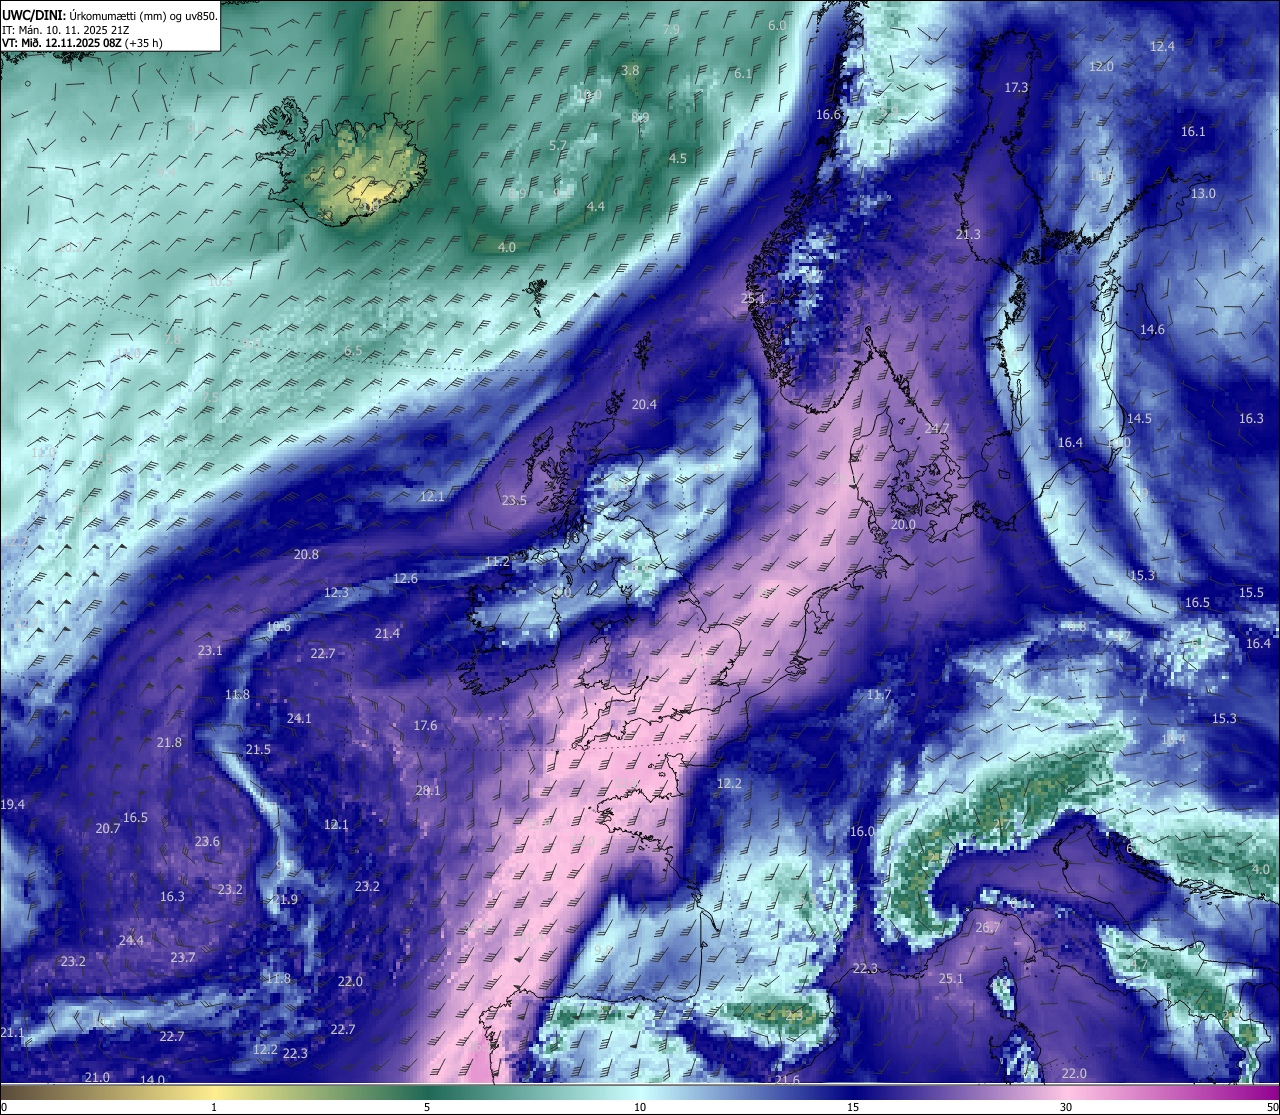Click the 0 tick on the colour scale
The image size is (1280, 1115).
(3, 1106)
